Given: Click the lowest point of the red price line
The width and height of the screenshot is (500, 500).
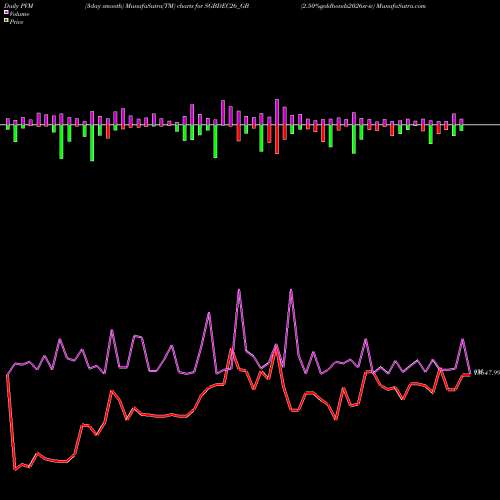Looking at the screenshot, I should [x=15, y=469].
